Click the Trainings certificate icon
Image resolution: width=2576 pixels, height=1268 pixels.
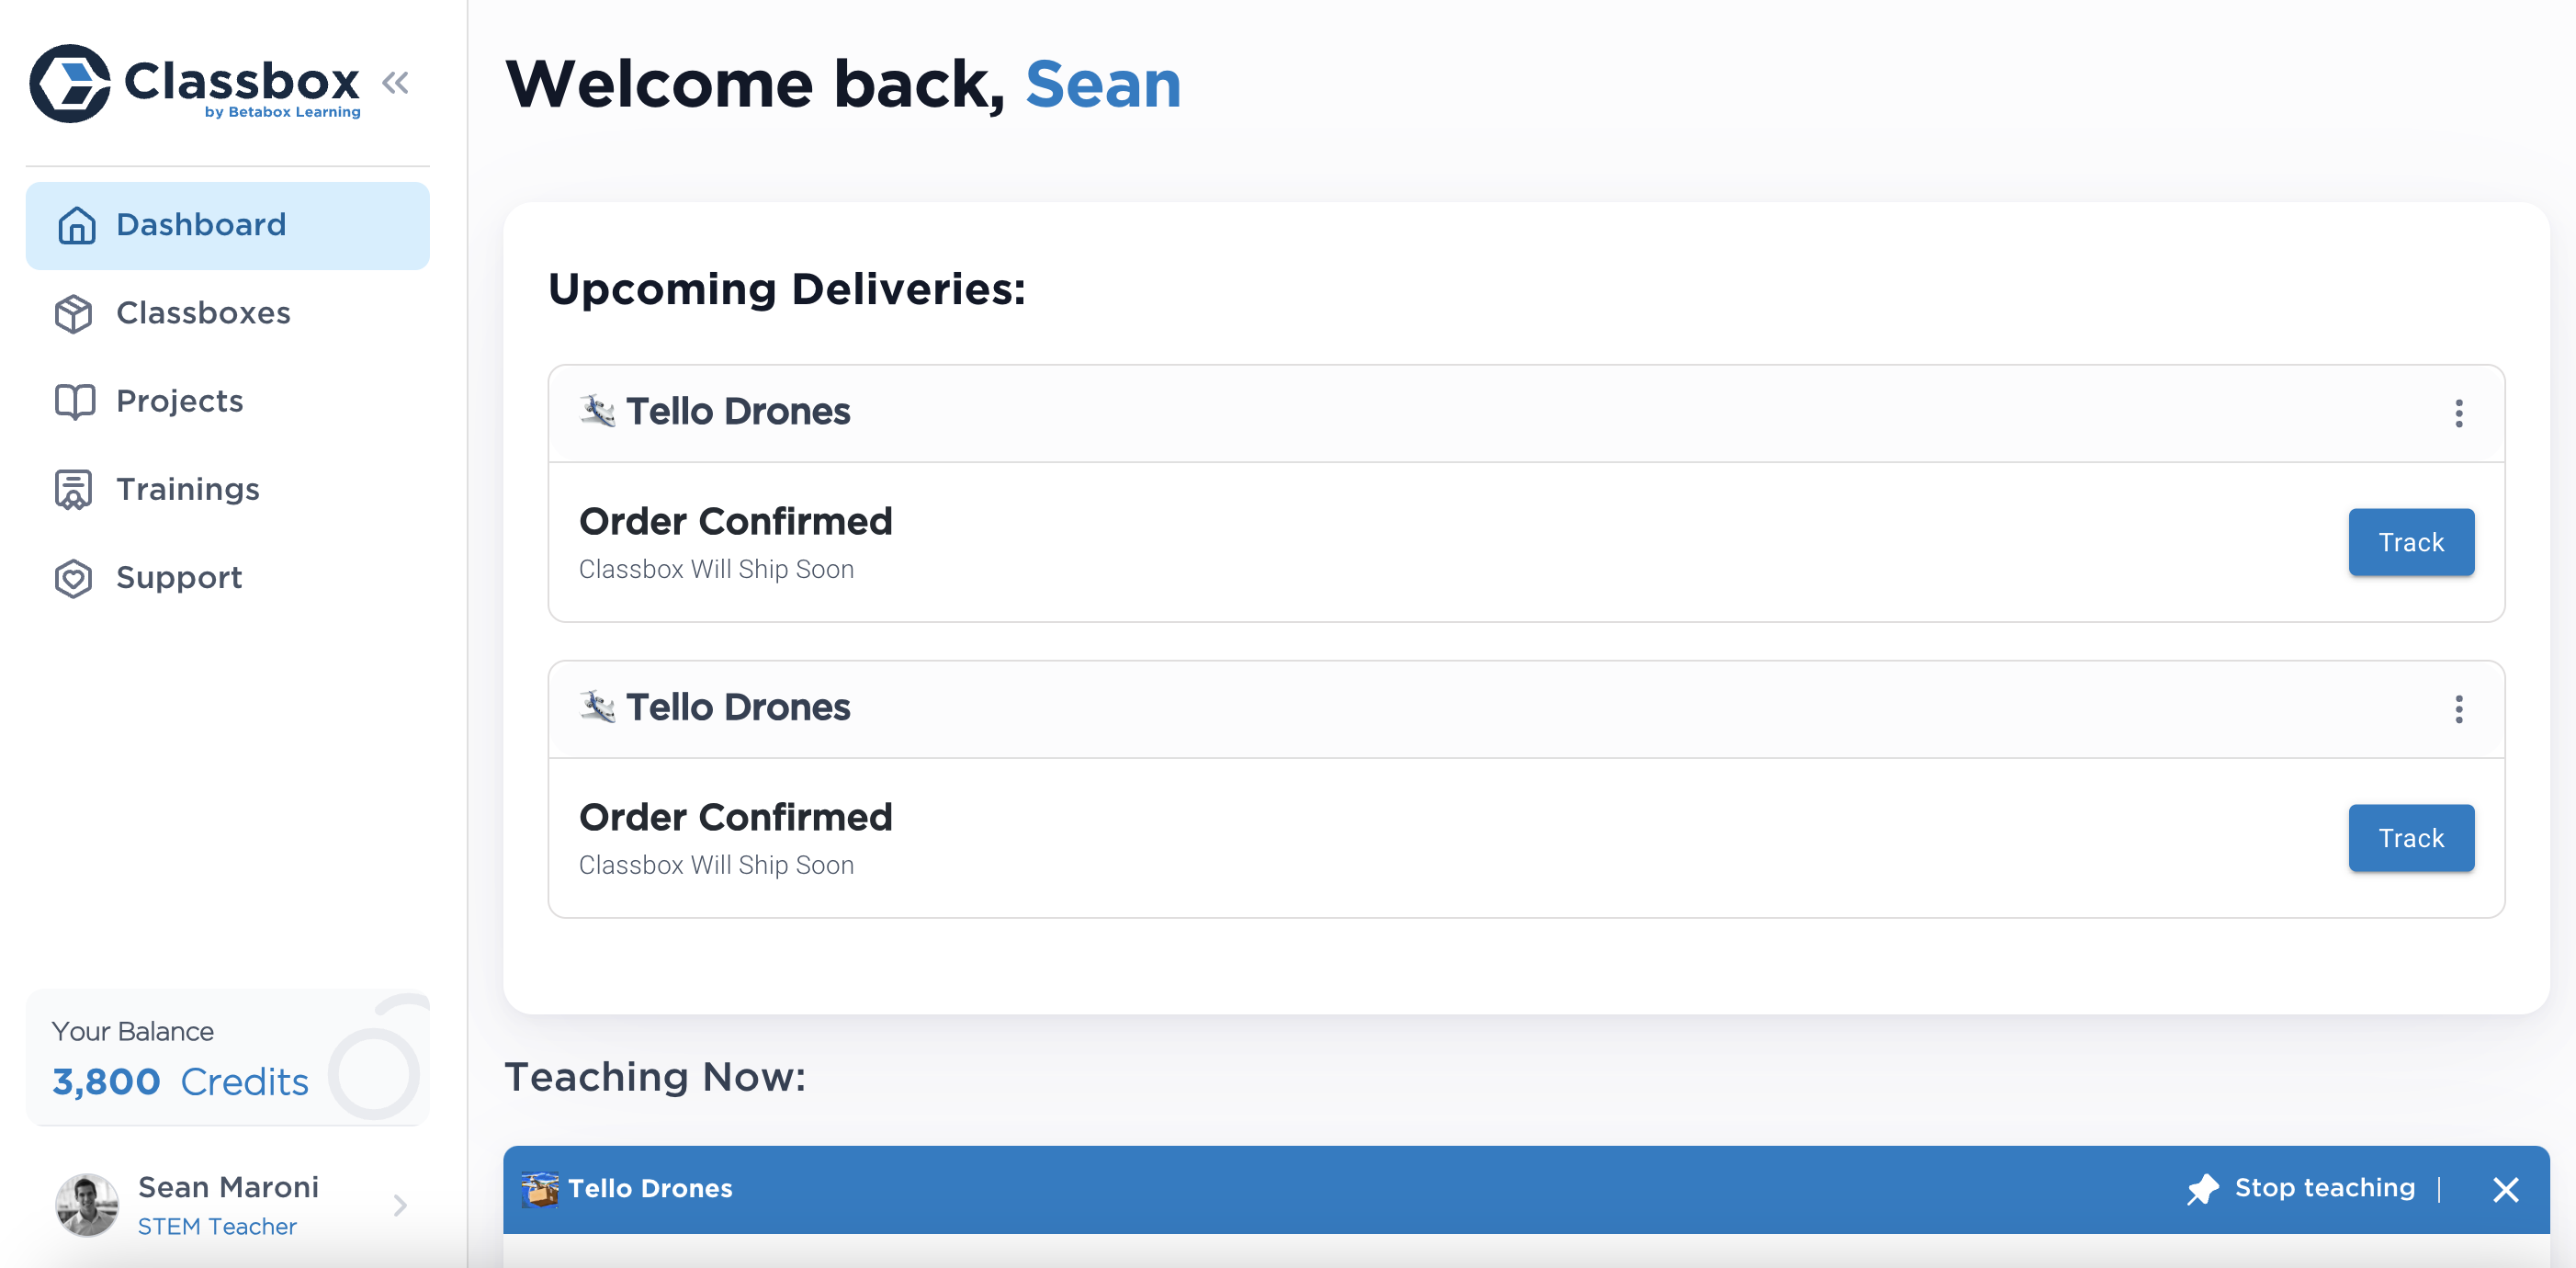(x=74, y=490)
